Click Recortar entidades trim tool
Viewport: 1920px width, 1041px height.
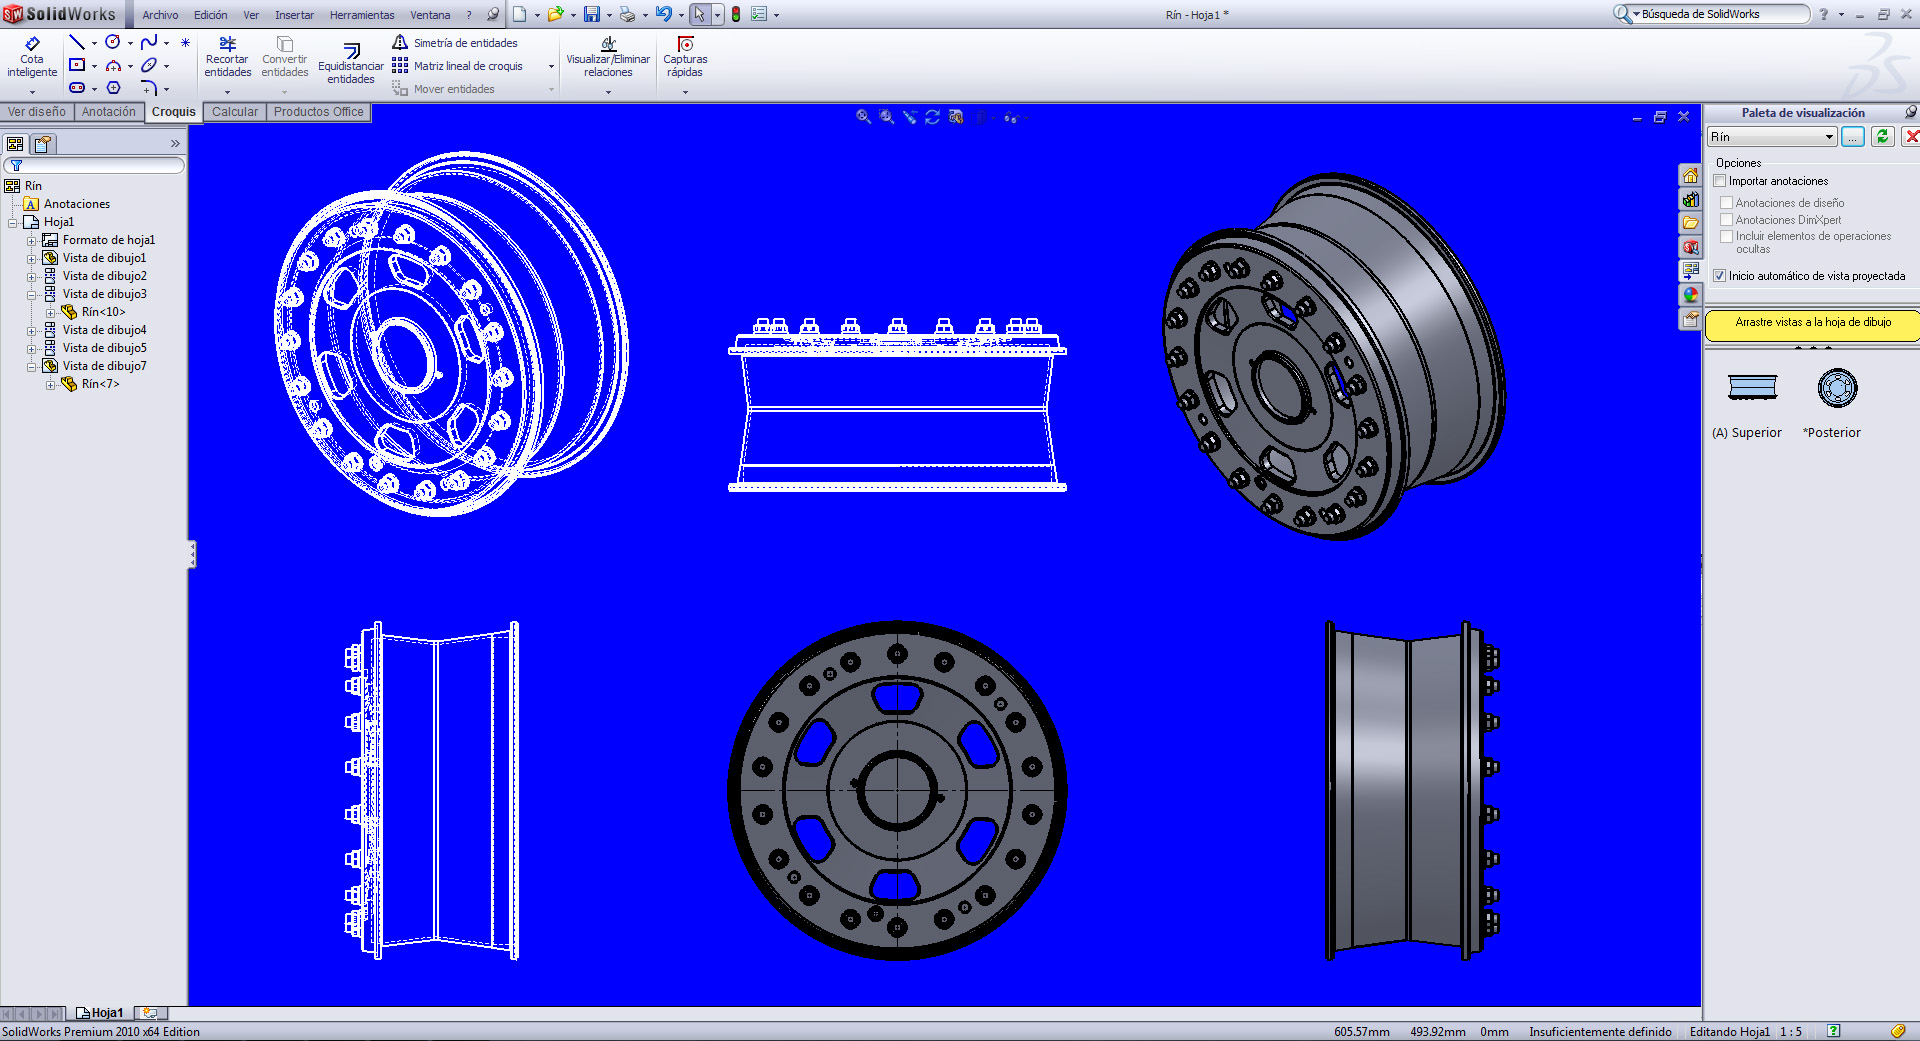click(228, 58)
